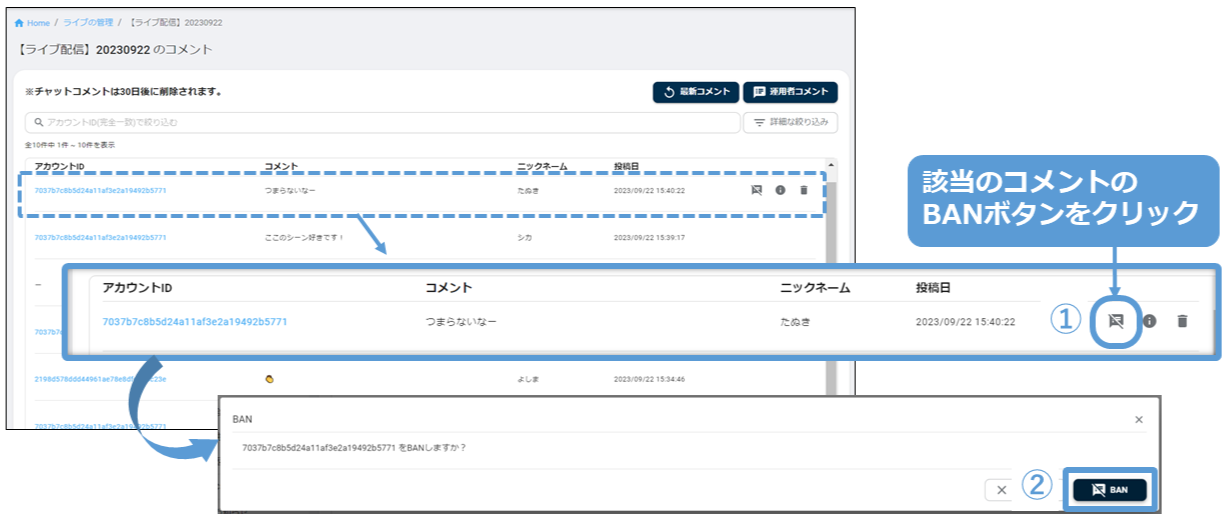Open the 運用者コメント button

(790, 92)
